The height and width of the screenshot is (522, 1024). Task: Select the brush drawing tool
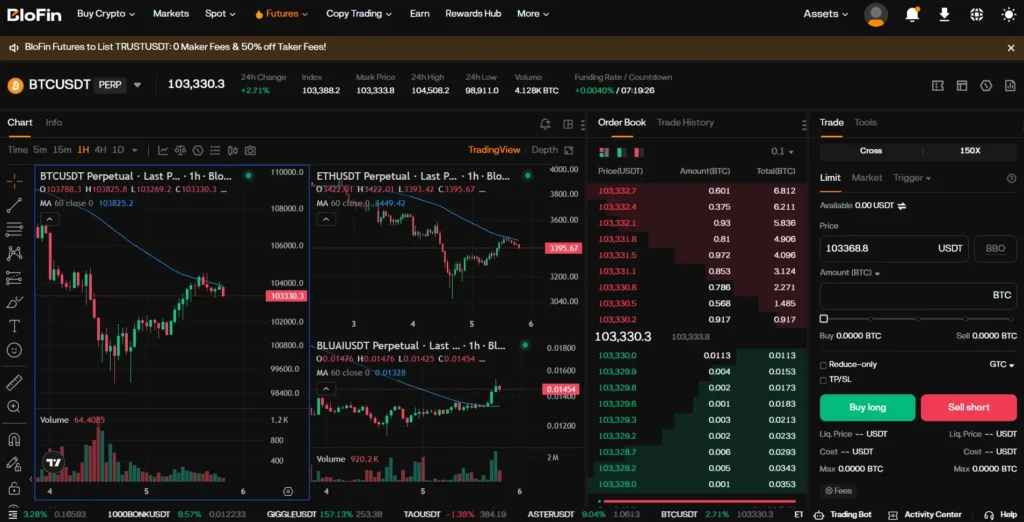click(x=14, y=302)
